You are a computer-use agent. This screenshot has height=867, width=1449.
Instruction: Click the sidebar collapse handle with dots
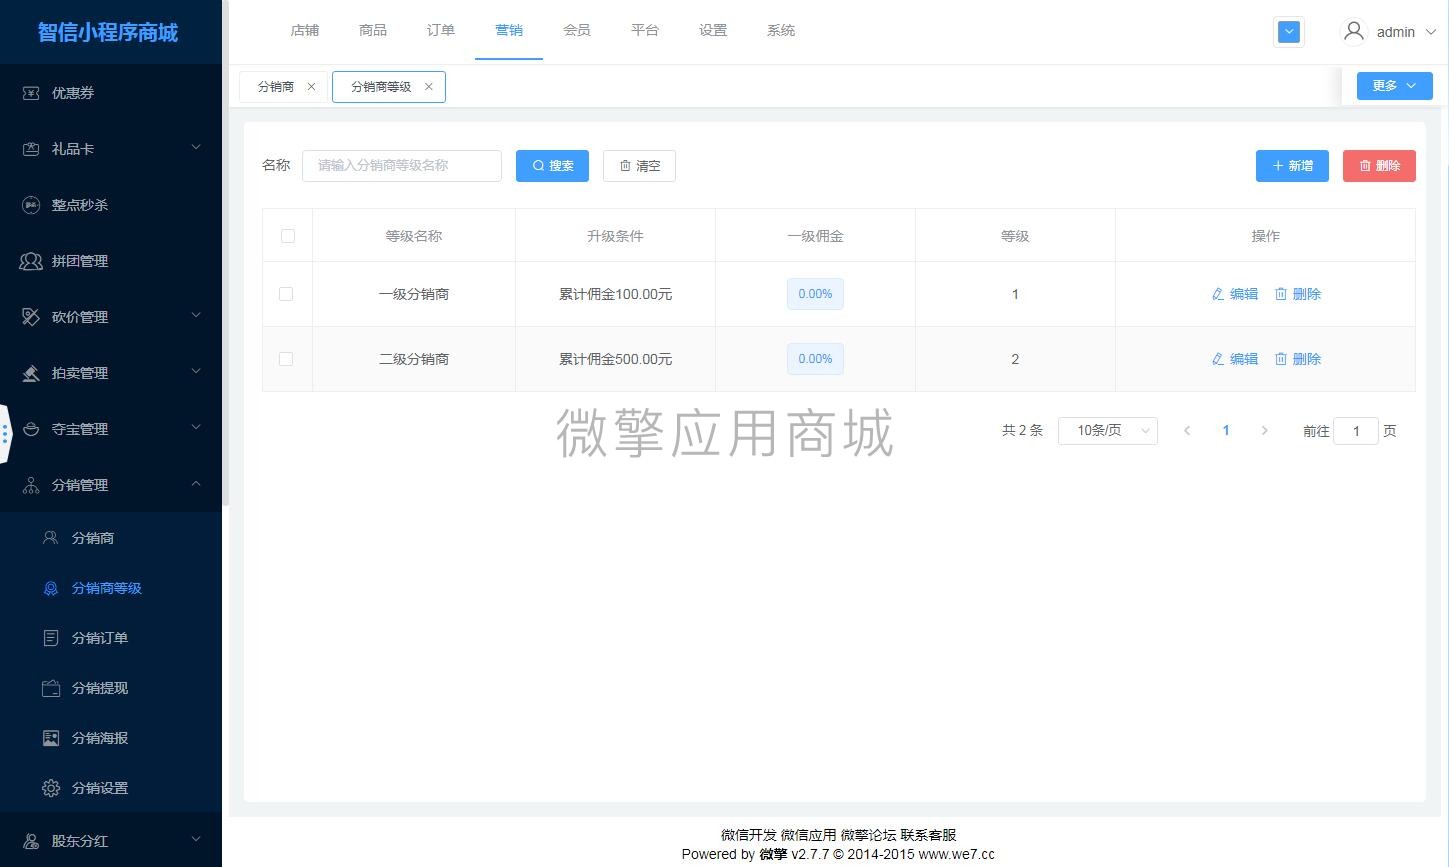pos(5,434)
